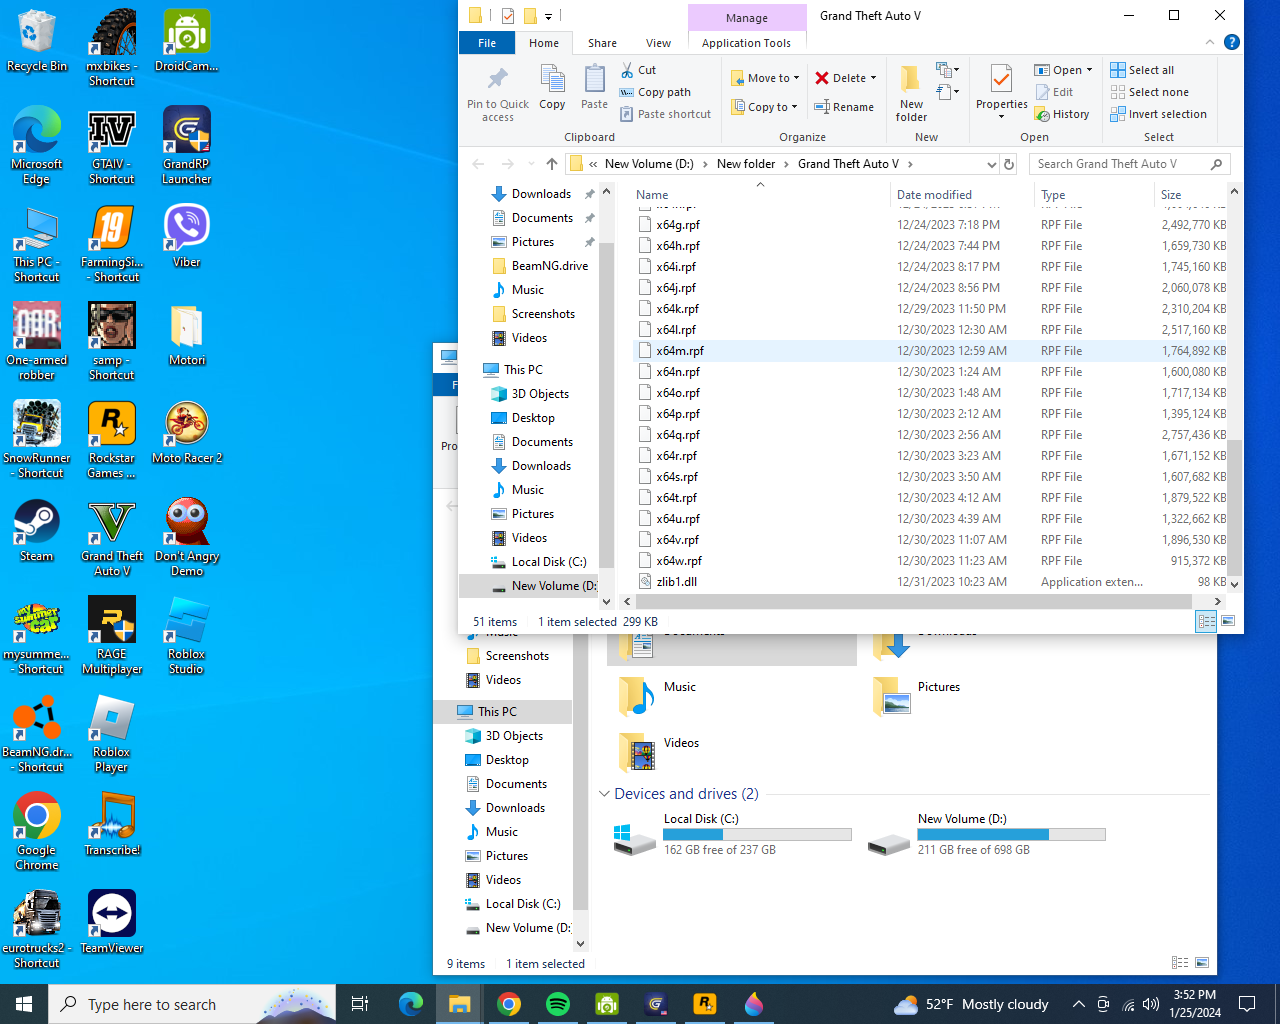Sort by the Name column header

[x=760, y=195]
